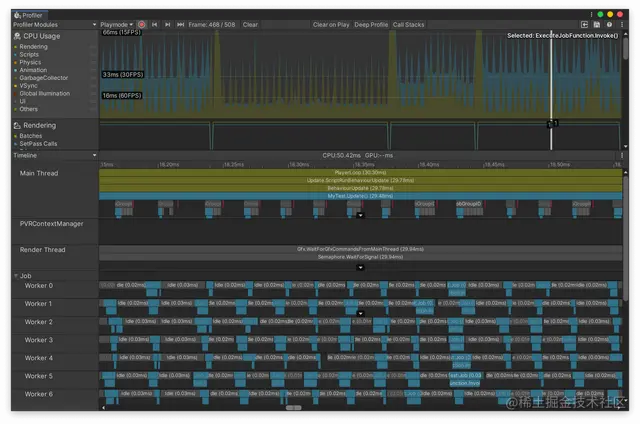The width and height of the screenshot is (640, 424).
Task: Click the Clear button
Action: coord(250,24)
